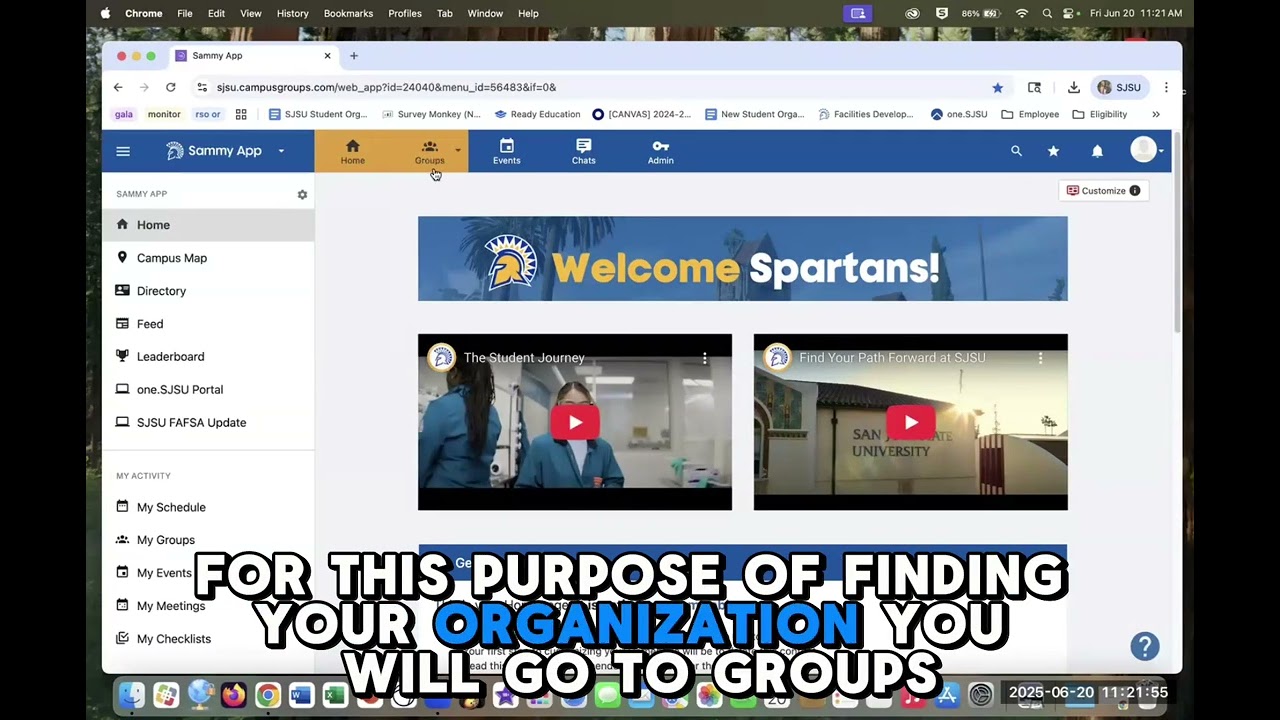Reload the page
Image resolution: width=1280 pixels, height=720 pixels.
click(171, 87)
